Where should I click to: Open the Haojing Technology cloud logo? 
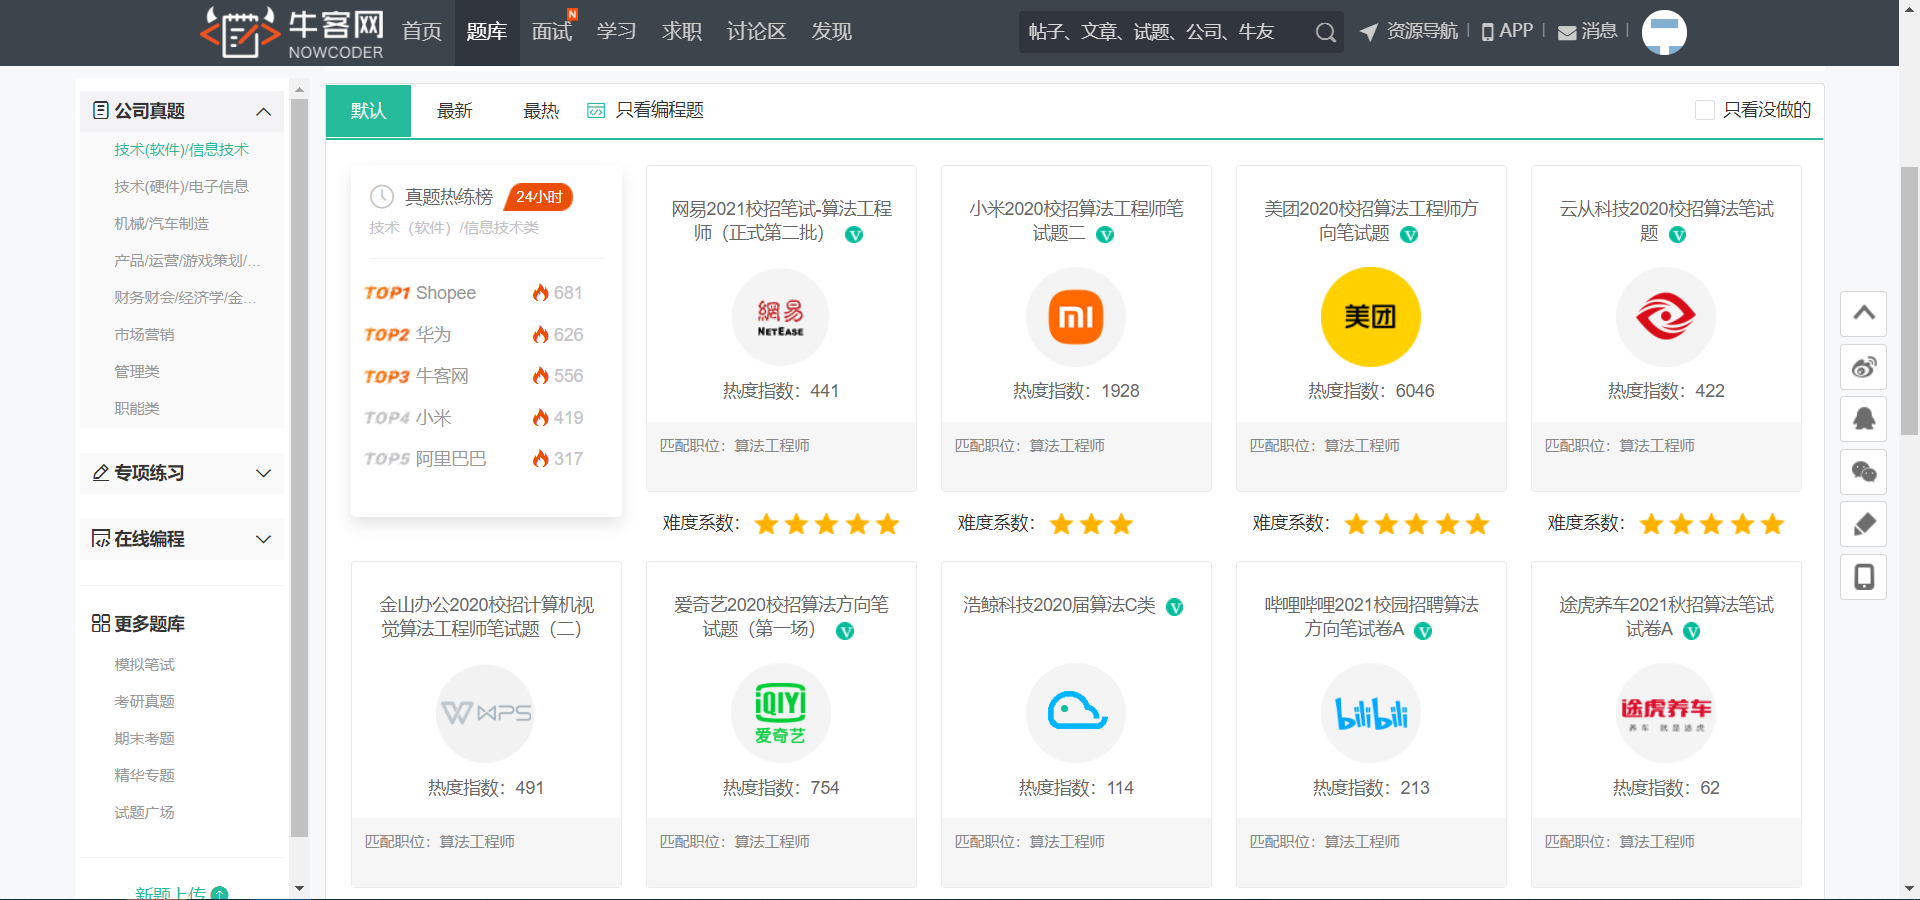(x=1076, y=713)
